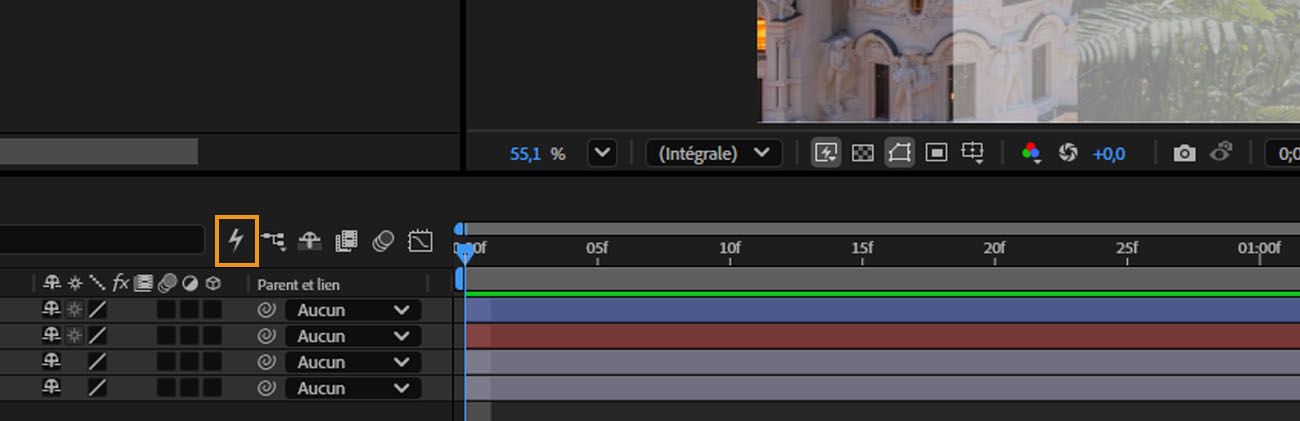Click the Fast Previews icon

coord(825,153)
